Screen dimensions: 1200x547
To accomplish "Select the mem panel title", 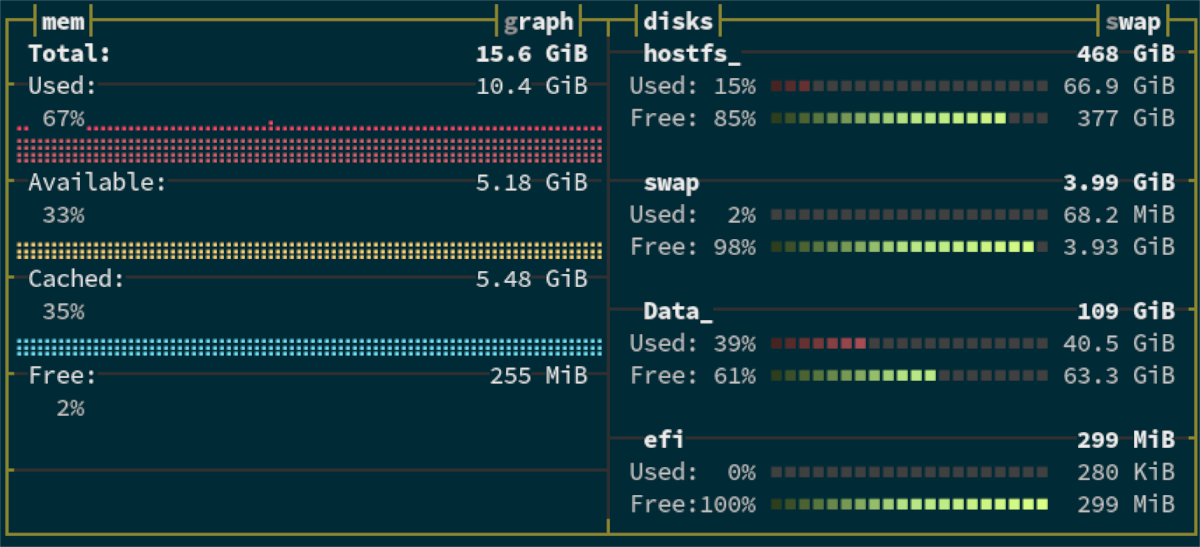I will (x=63, y=21).
